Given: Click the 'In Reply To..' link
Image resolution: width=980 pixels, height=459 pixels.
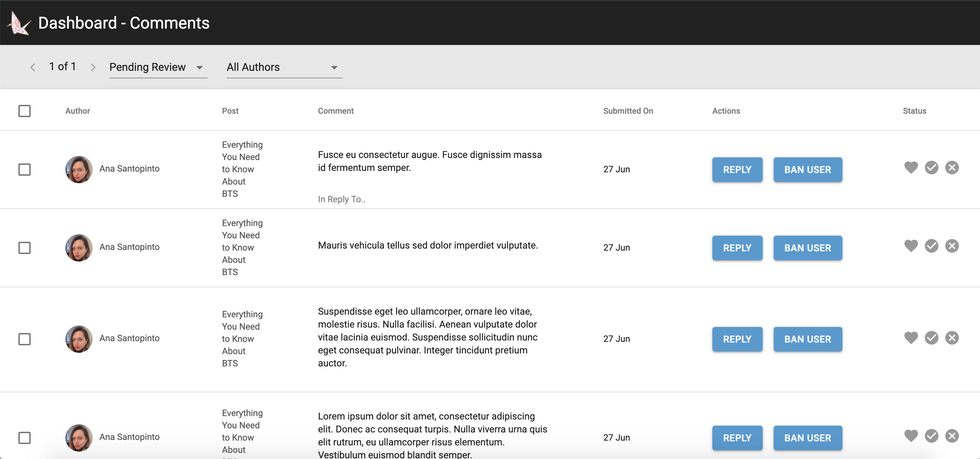Looking at the screenshot, I should click(342, 199).
